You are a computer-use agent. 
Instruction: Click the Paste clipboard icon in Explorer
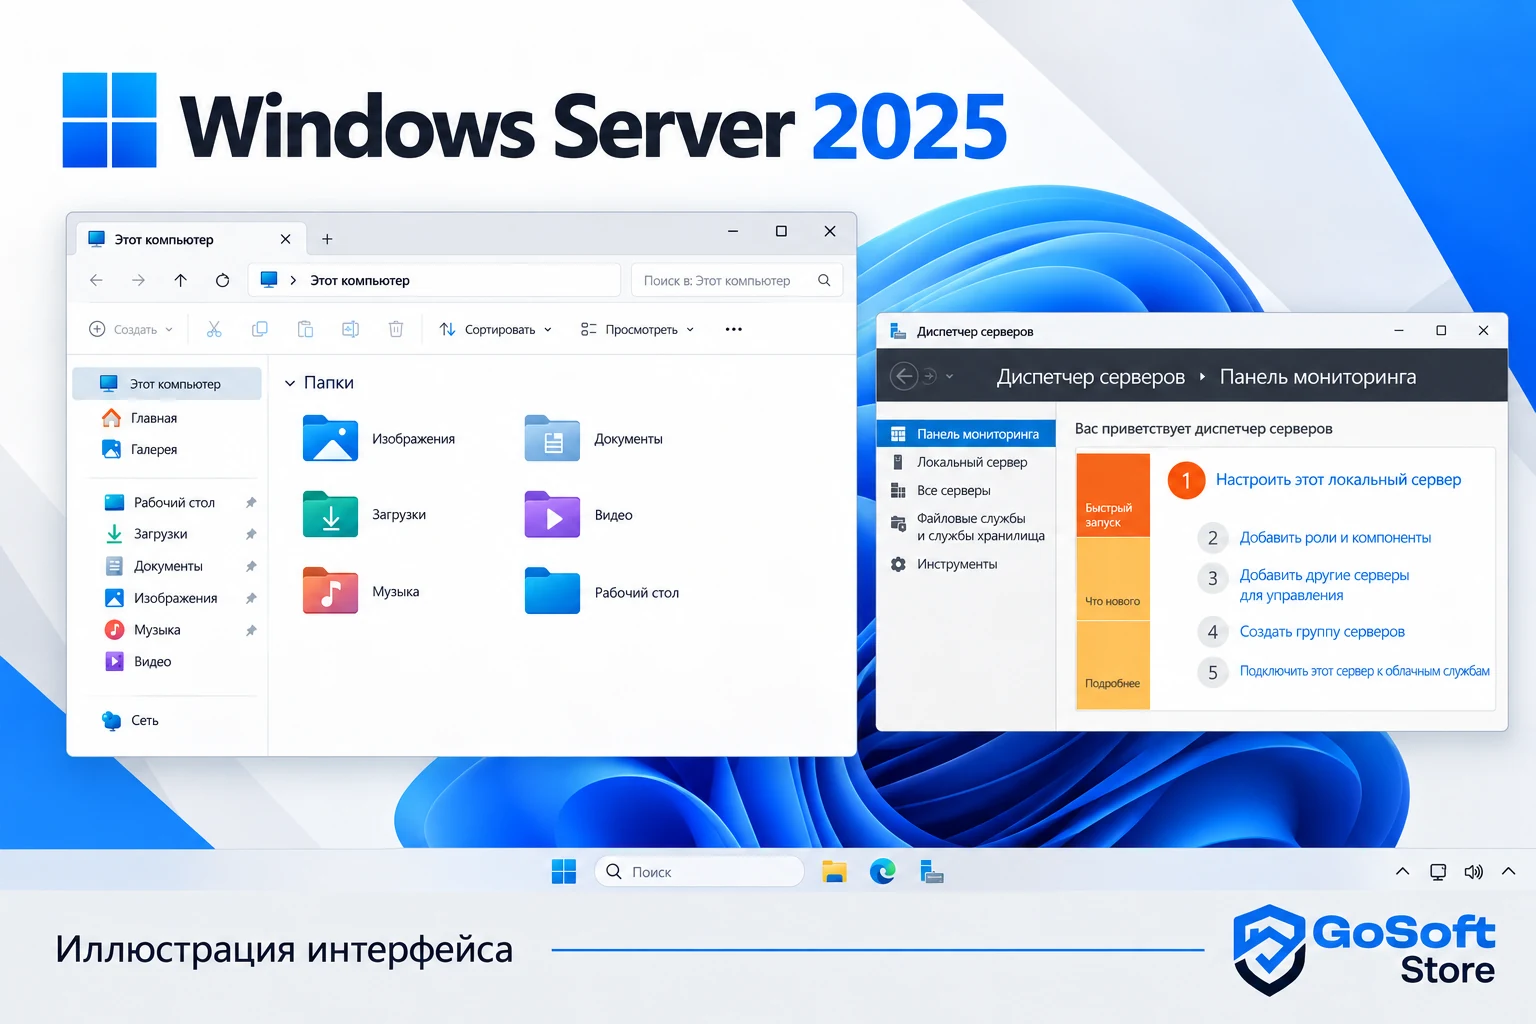coord(306,329)
